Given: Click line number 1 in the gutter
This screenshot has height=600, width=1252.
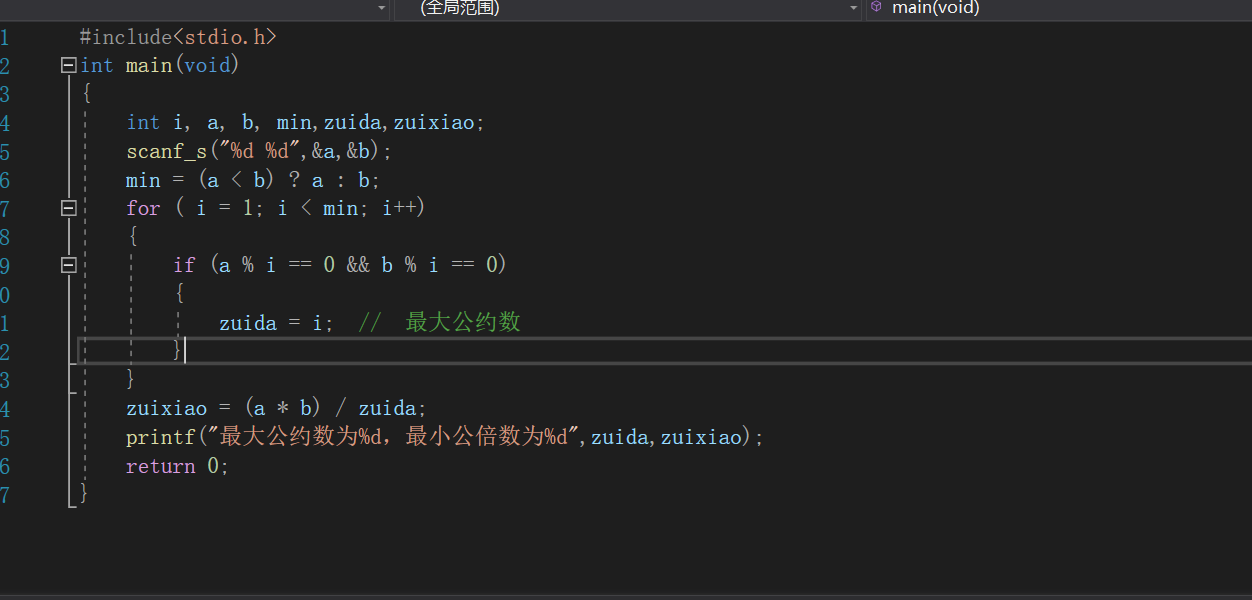Looking at the screenshot, I should coord(5,37).
